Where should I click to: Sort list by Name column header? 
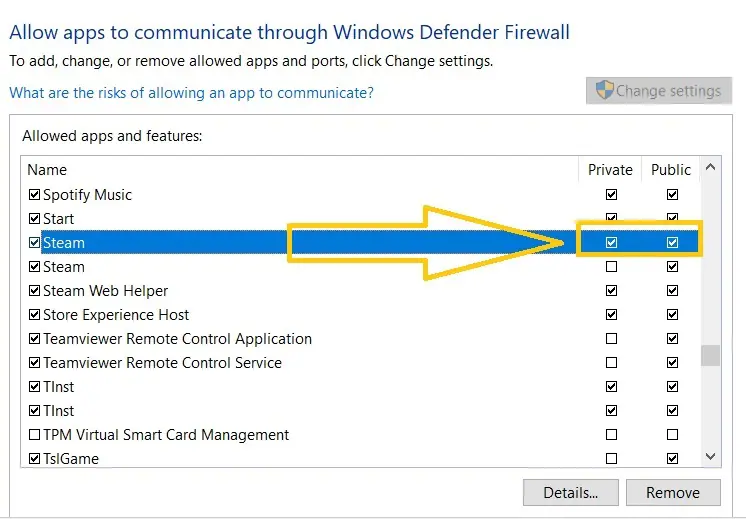pos(47,170)
